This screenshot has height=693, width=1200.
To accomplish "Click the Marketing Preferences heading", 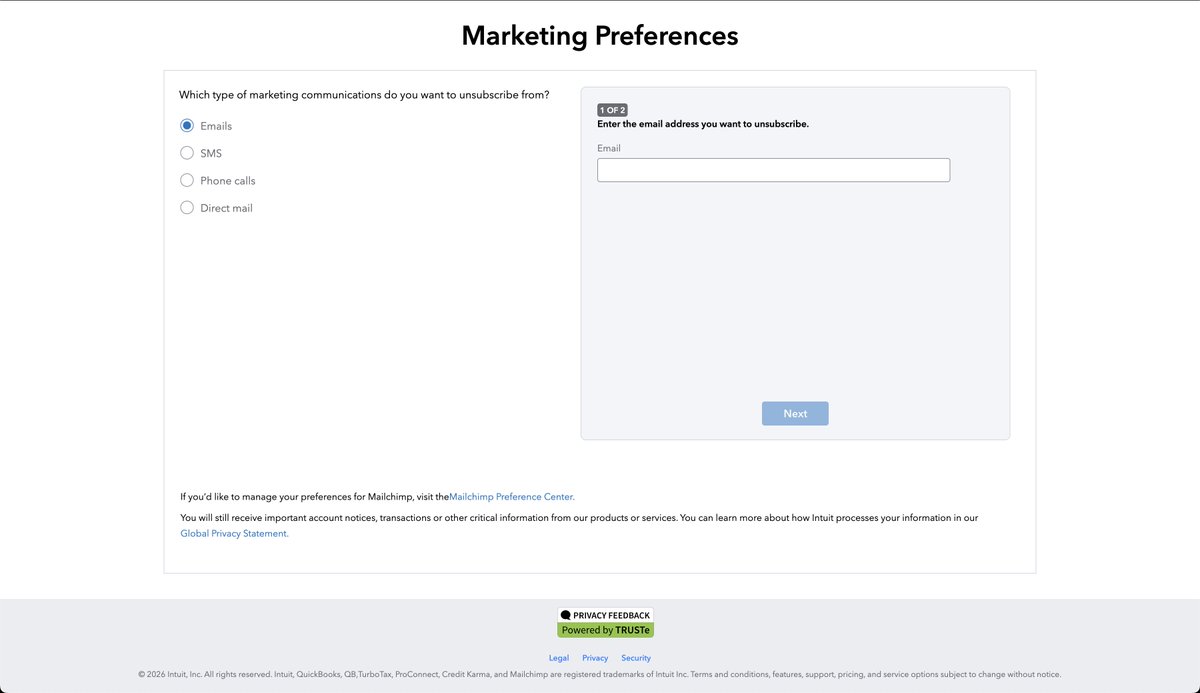I will [600, 36].
